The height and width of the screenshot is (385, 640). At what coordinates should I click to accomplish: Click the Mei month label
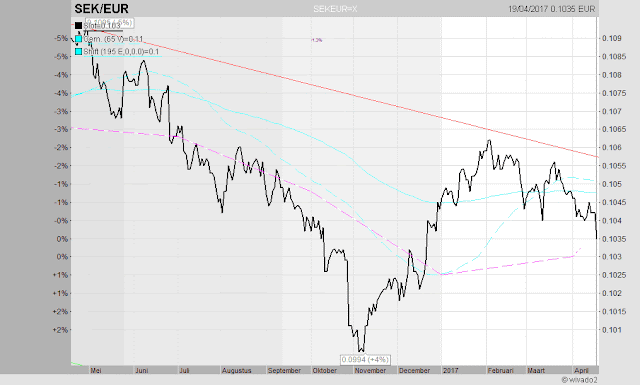click(96, 370)
